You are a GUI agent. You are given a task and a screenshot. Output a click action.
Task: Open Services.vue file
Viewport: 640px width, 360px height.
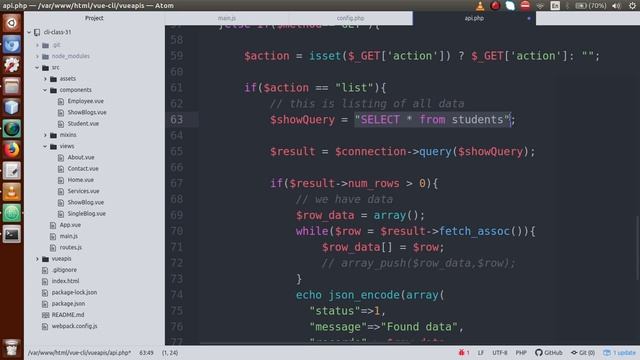[83, 191]
